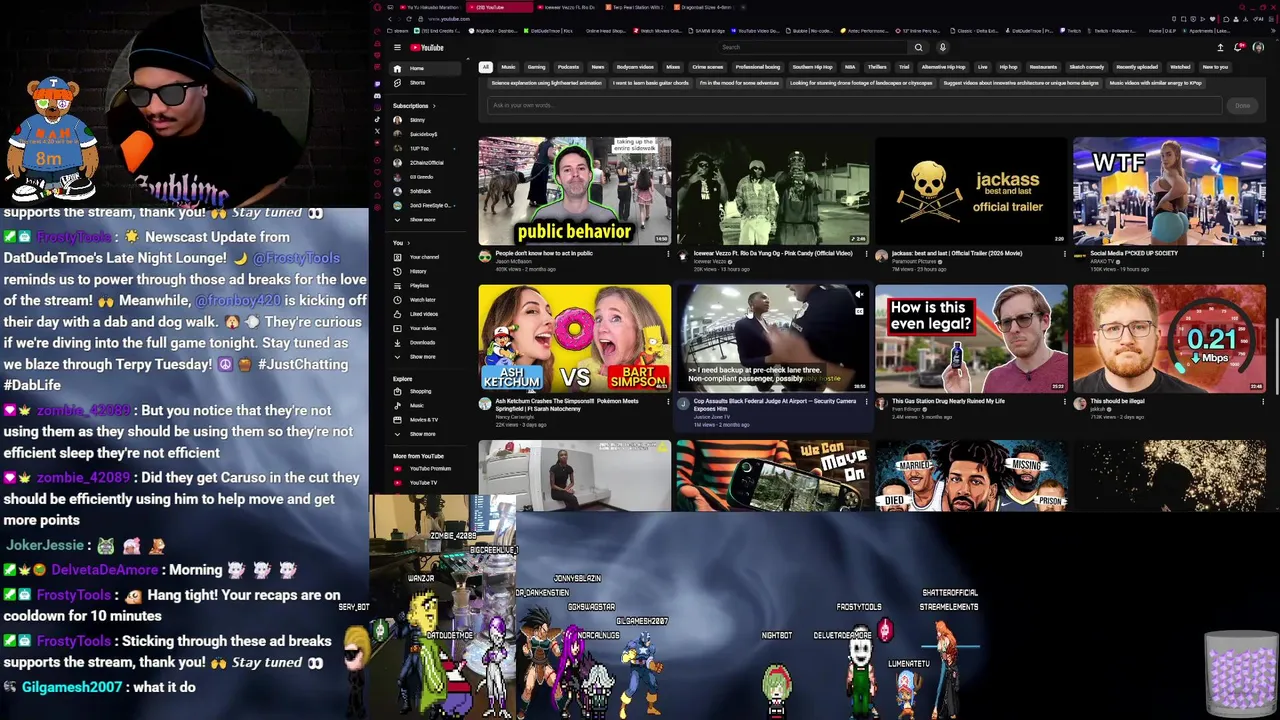Select the Thrillers filter chip
The width and height of the screenshot is (1280, 720).
coord(877,67)
